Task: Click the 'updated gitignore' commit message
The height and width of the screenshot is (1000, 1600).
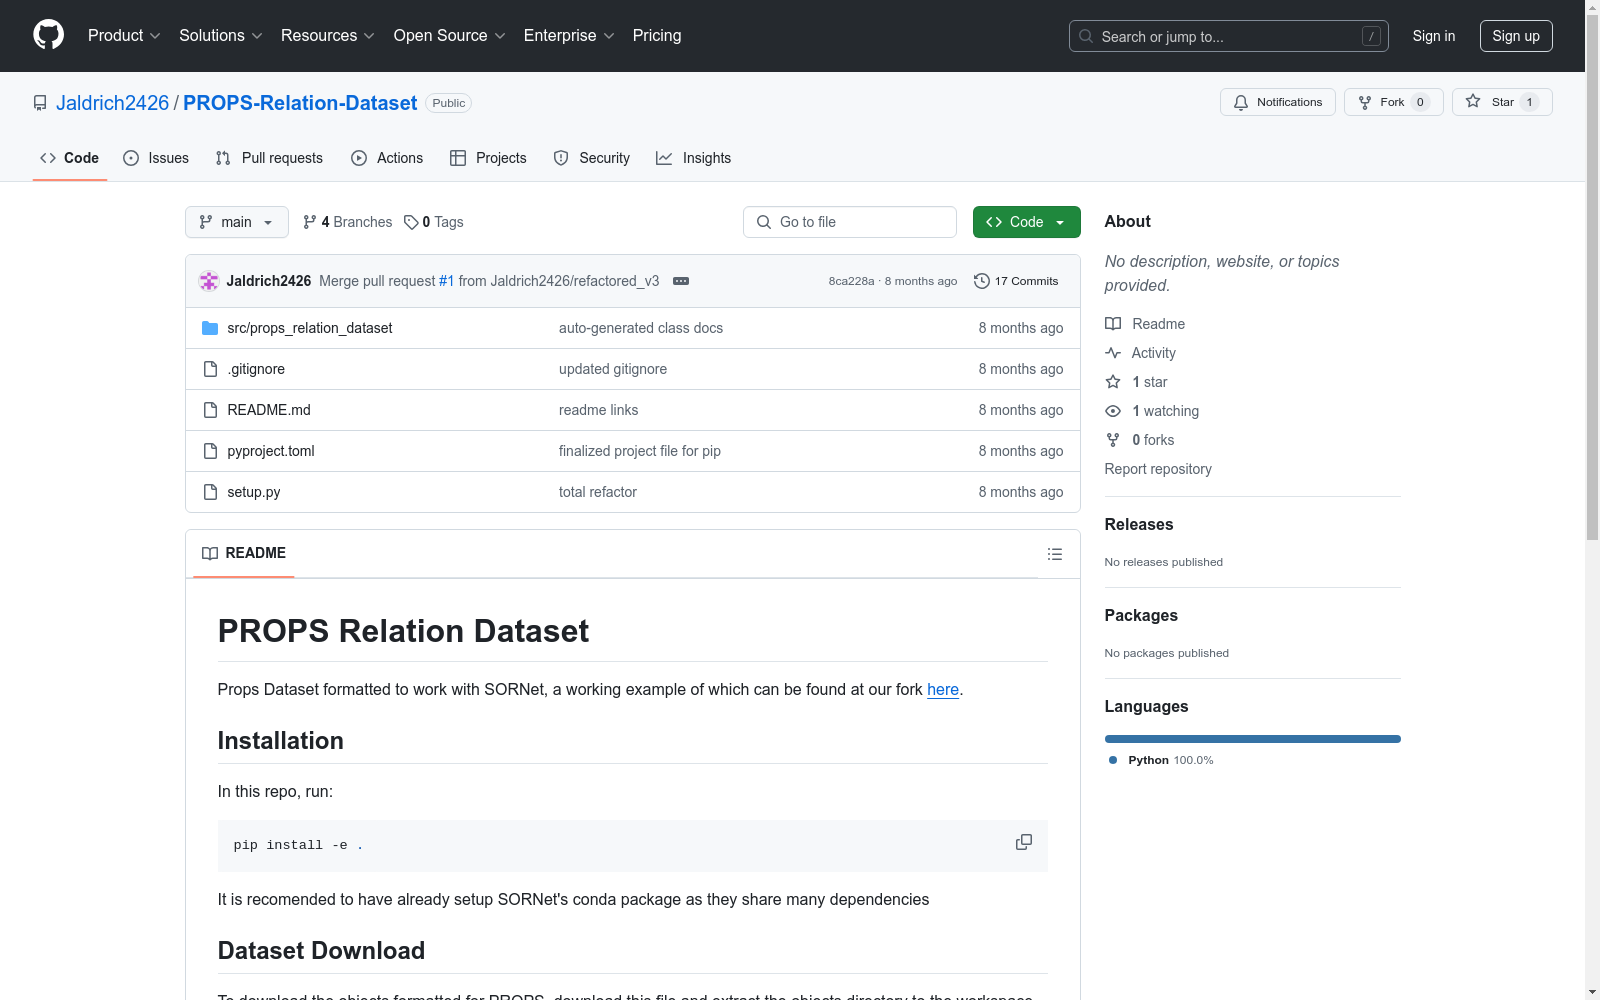Action: tap(613, 369)
